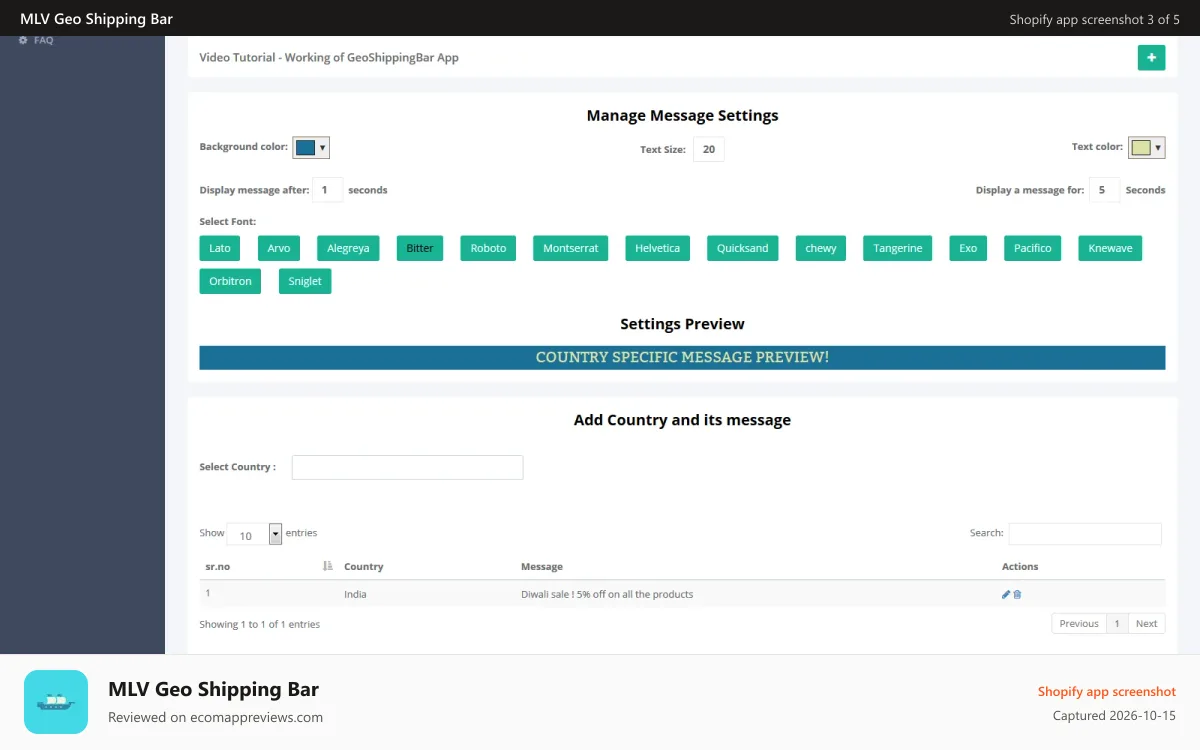Go to the Next page
Image resolution: width=1200 pixels, height=750 pixels.
[x=1147, y=623]
